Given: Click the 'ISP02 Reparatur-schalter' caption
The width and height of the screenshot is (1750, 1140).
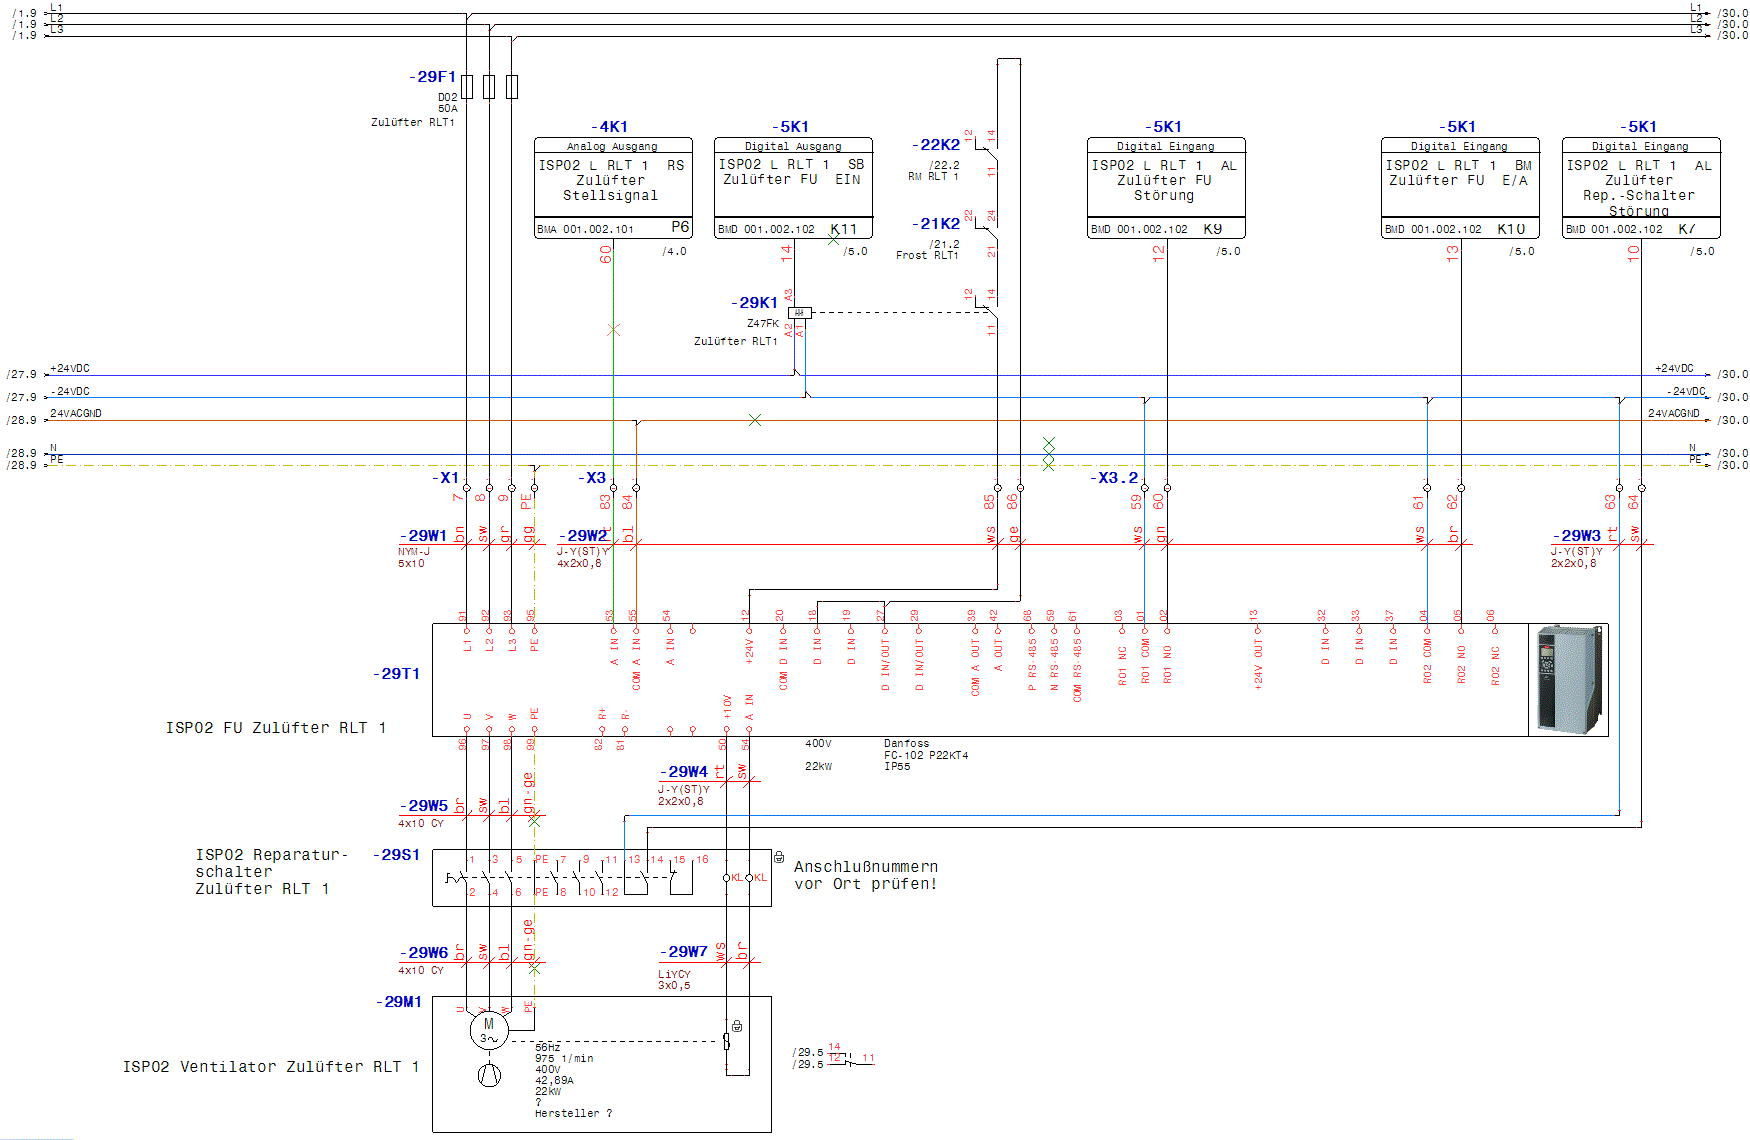Looking at the screenshot, I should pos(271,863).
